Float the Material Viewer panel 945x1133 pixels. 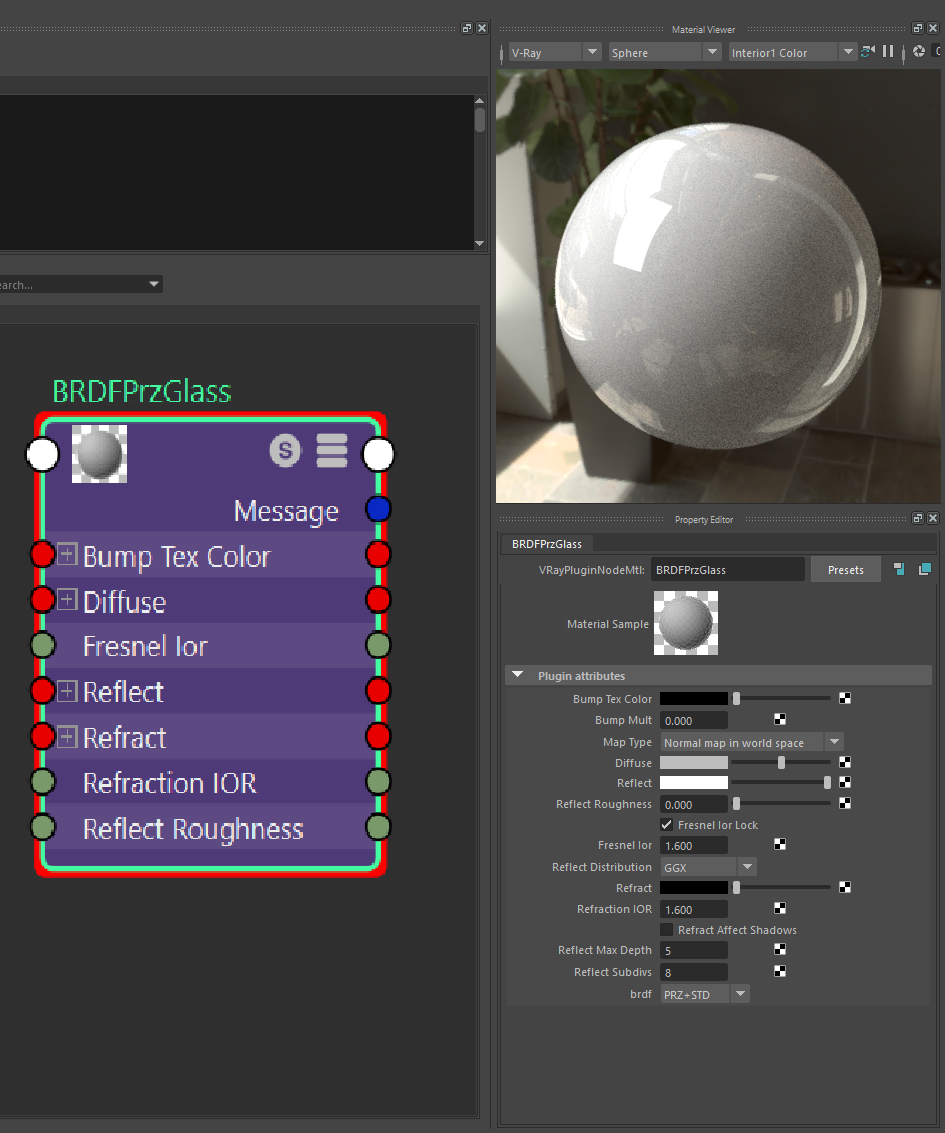click(x=918, y=28)
